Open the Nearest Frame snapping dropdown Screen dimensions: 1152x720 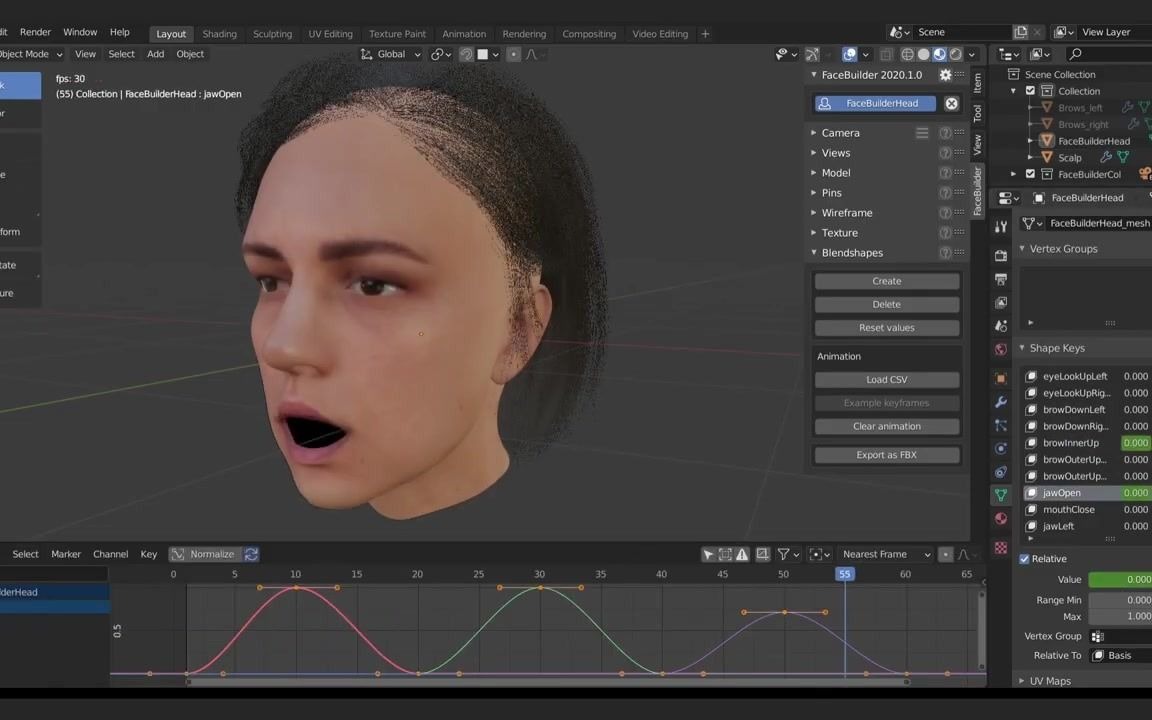click(885, 554)
